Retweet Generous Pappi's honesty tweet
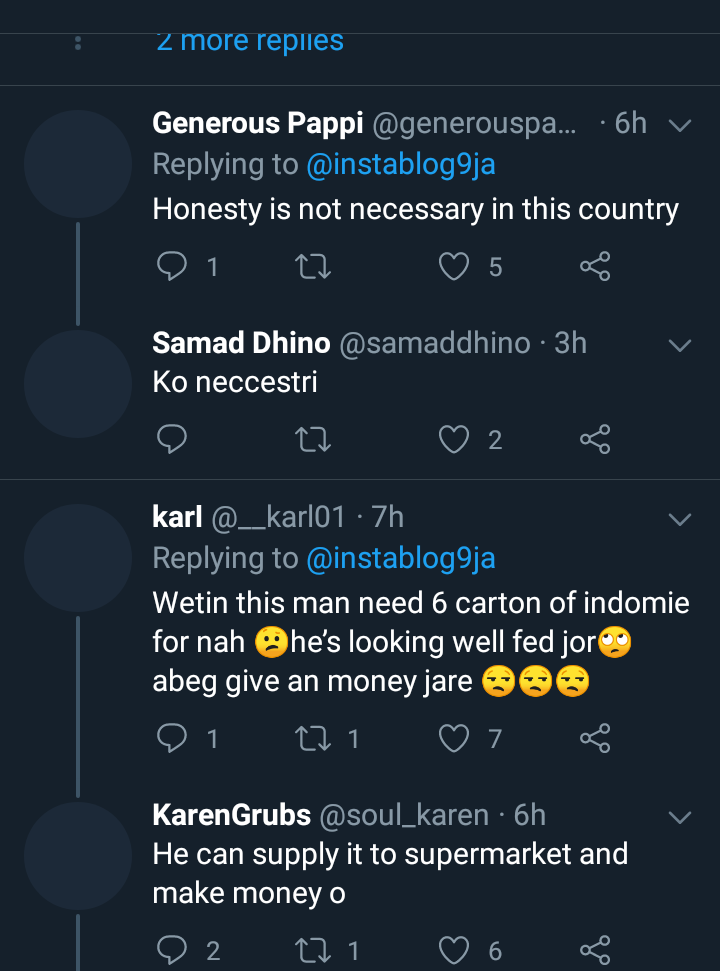The image size is (720, 971). pos(314,266)
